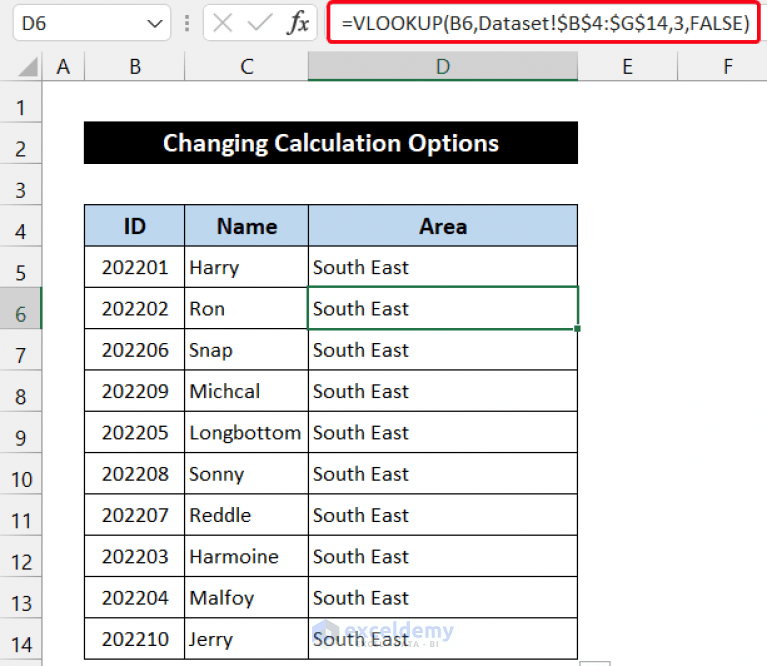Select the Jerry name cell
The width and height of the screenshot is (767, 666).
pos(247,639)
